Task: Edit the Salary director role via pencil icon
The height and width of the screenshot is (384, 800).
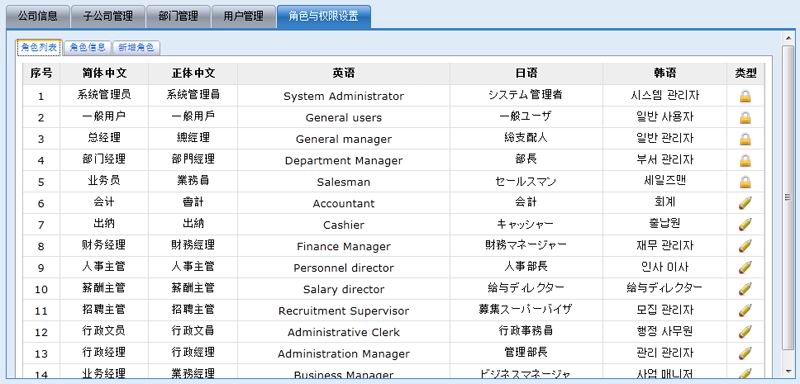Action: pyautogui.click(x=745, y=289)
